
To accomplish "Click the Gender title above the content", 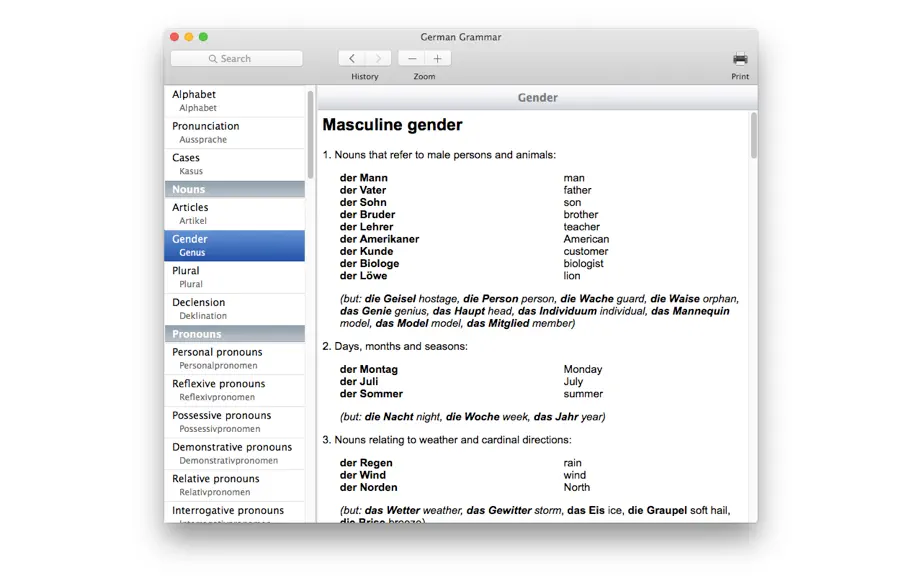I will click(537, 98).
